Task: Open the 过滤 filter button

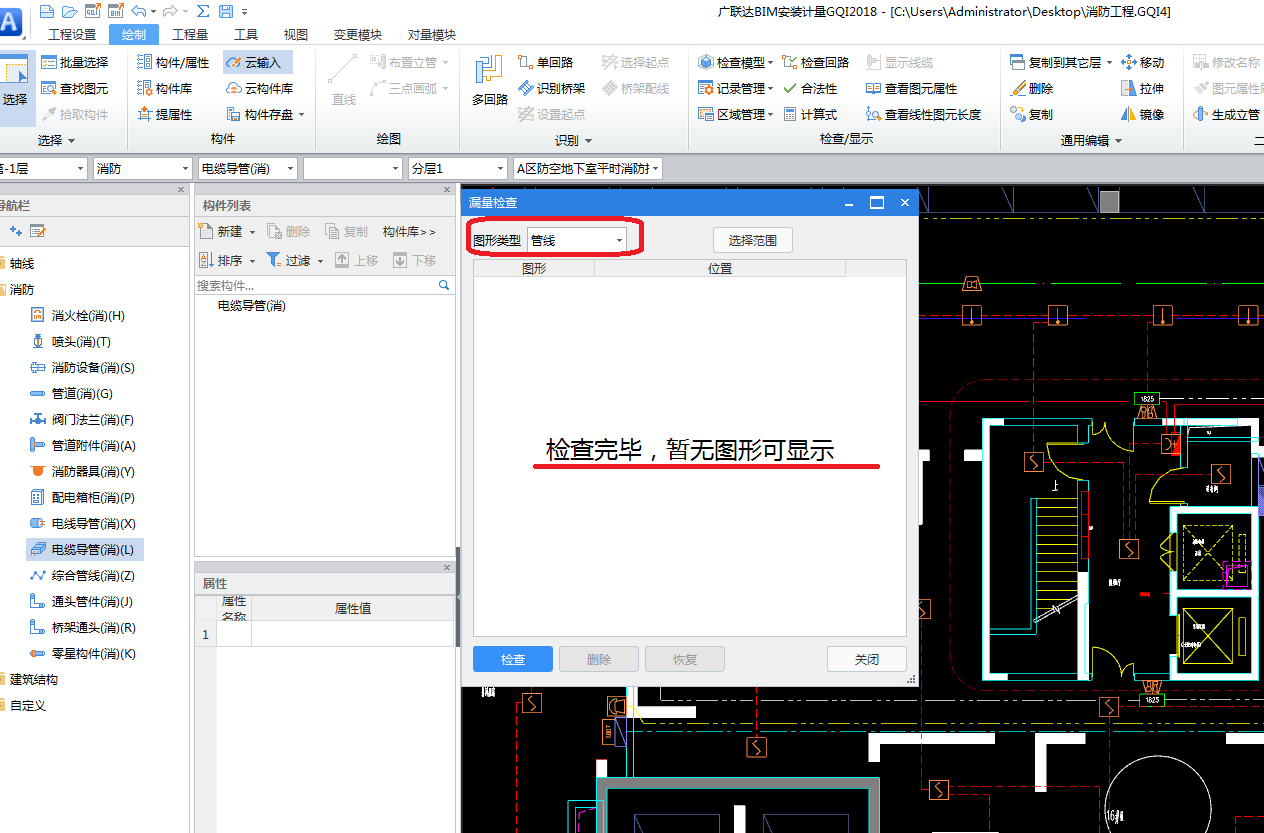Action: click(295, 260)
